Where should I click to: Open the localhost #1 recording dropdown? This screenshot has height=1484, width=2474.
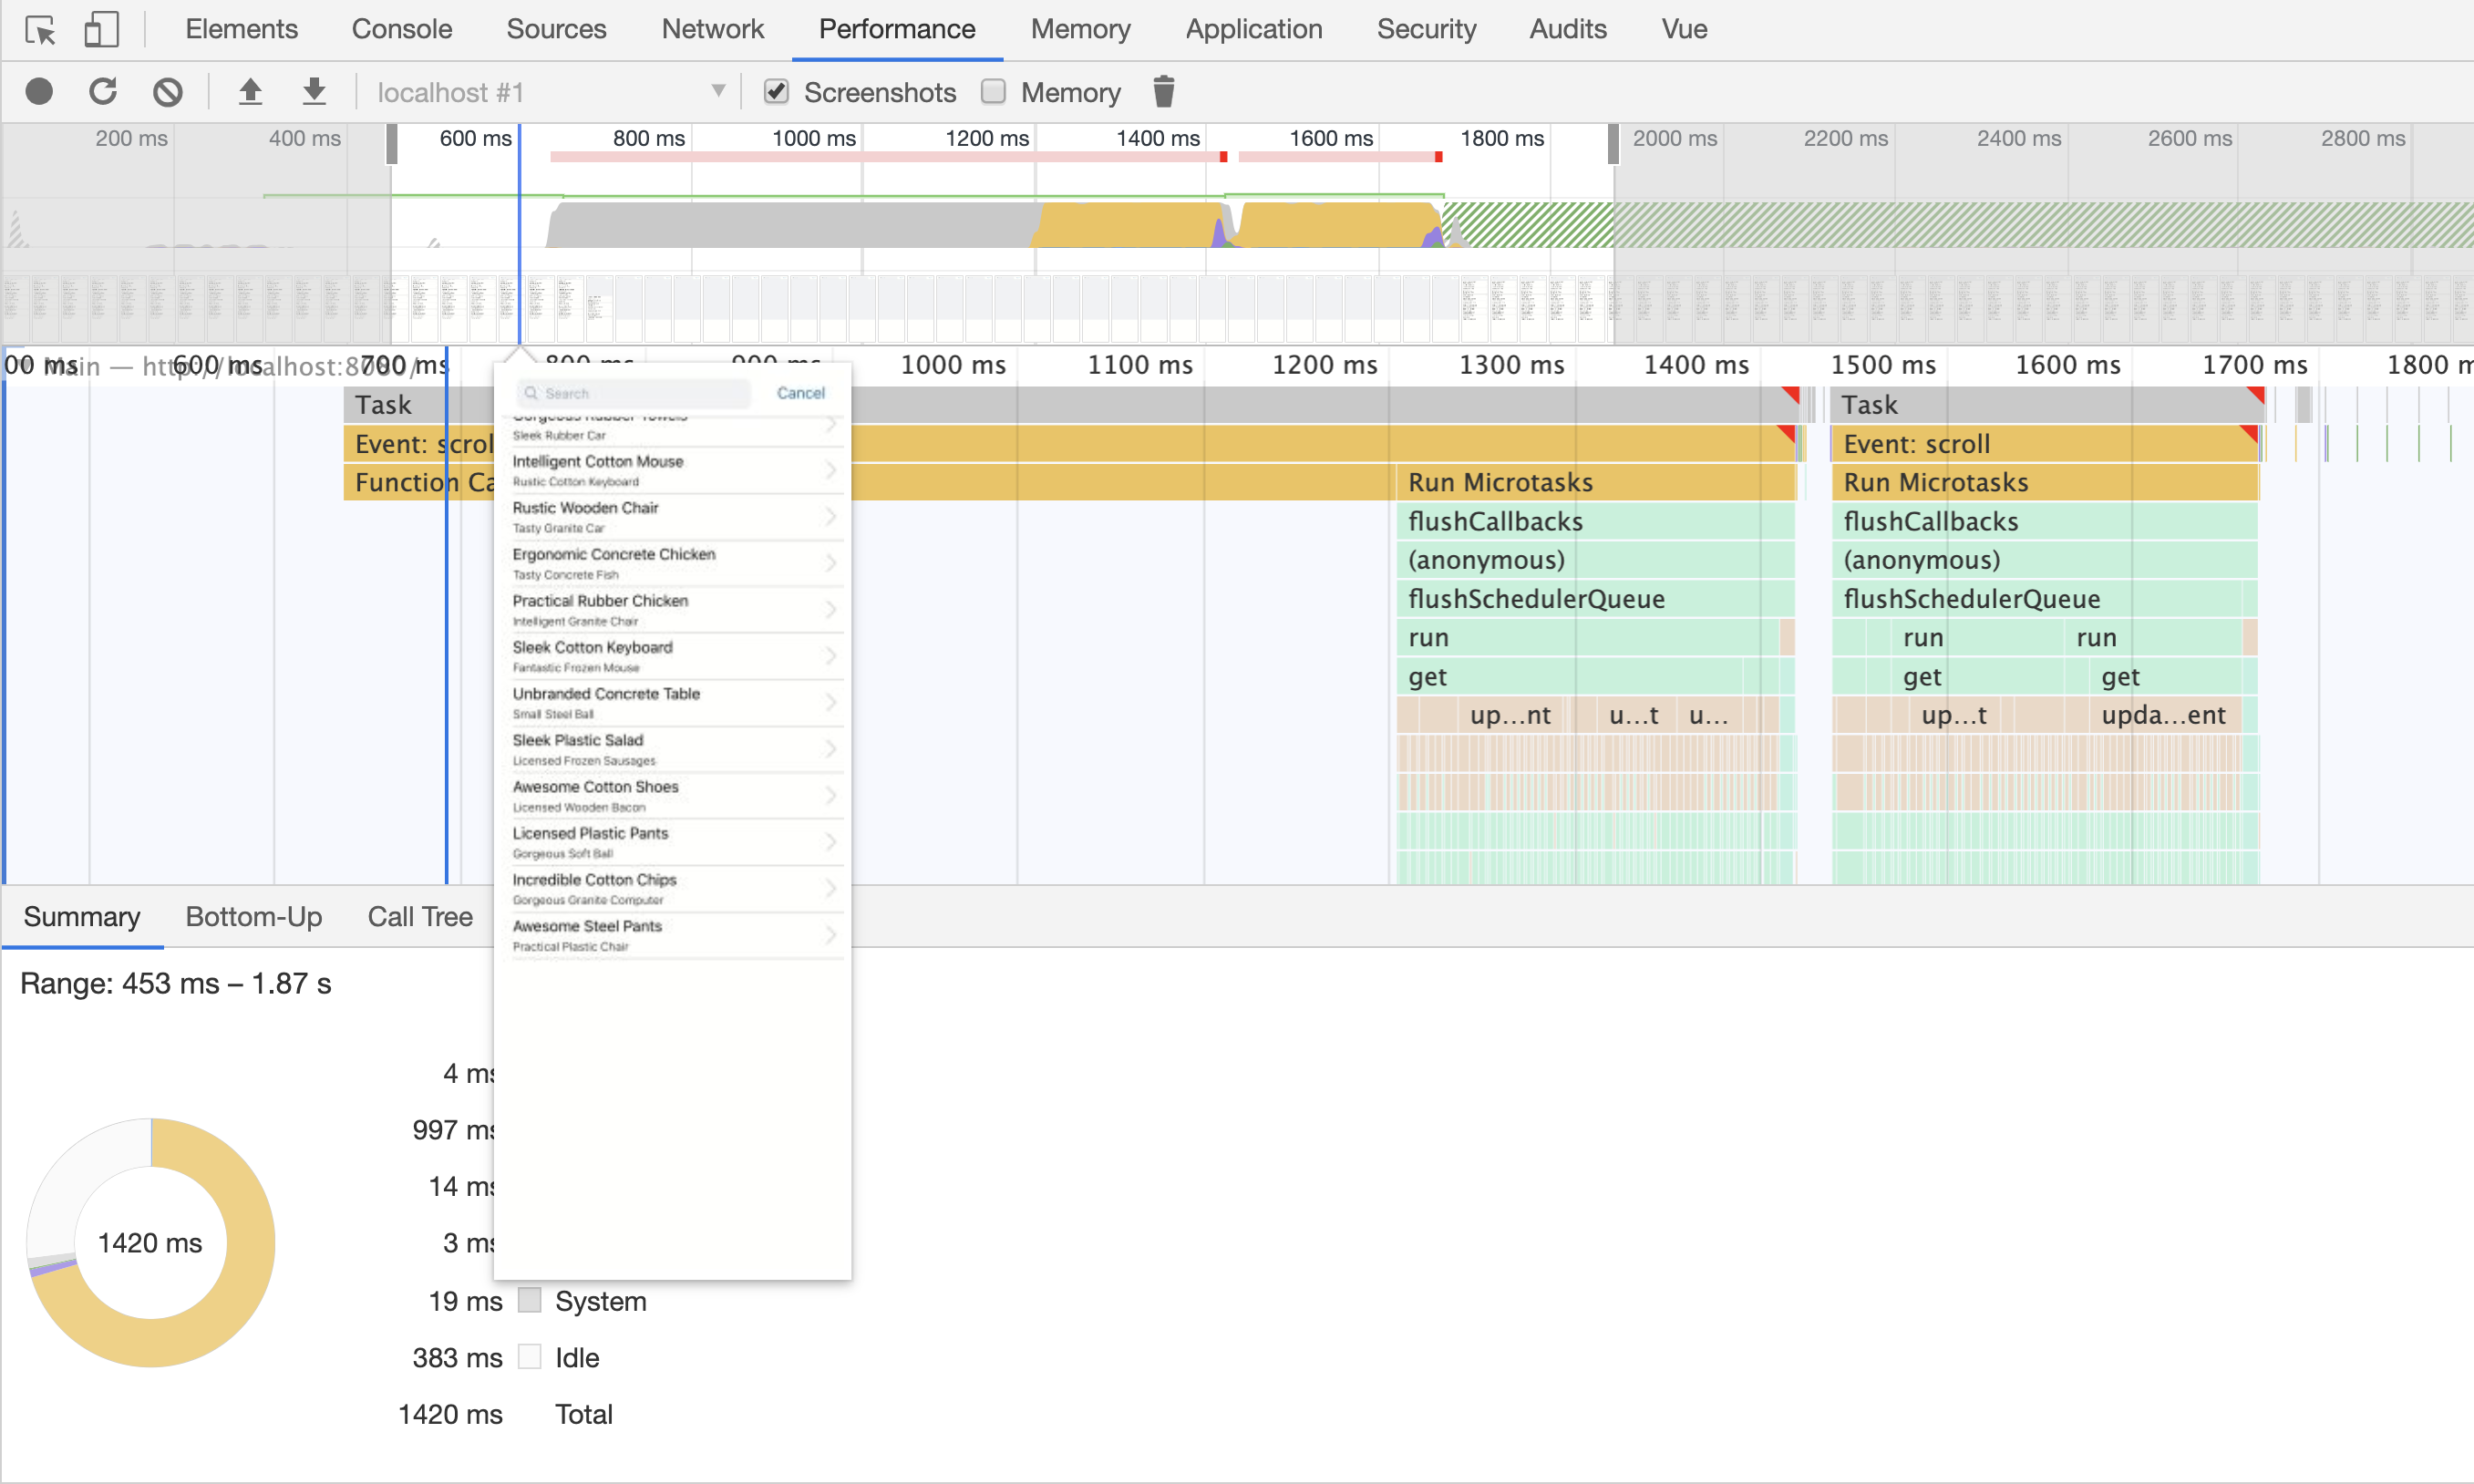click(x=550, y=91)
